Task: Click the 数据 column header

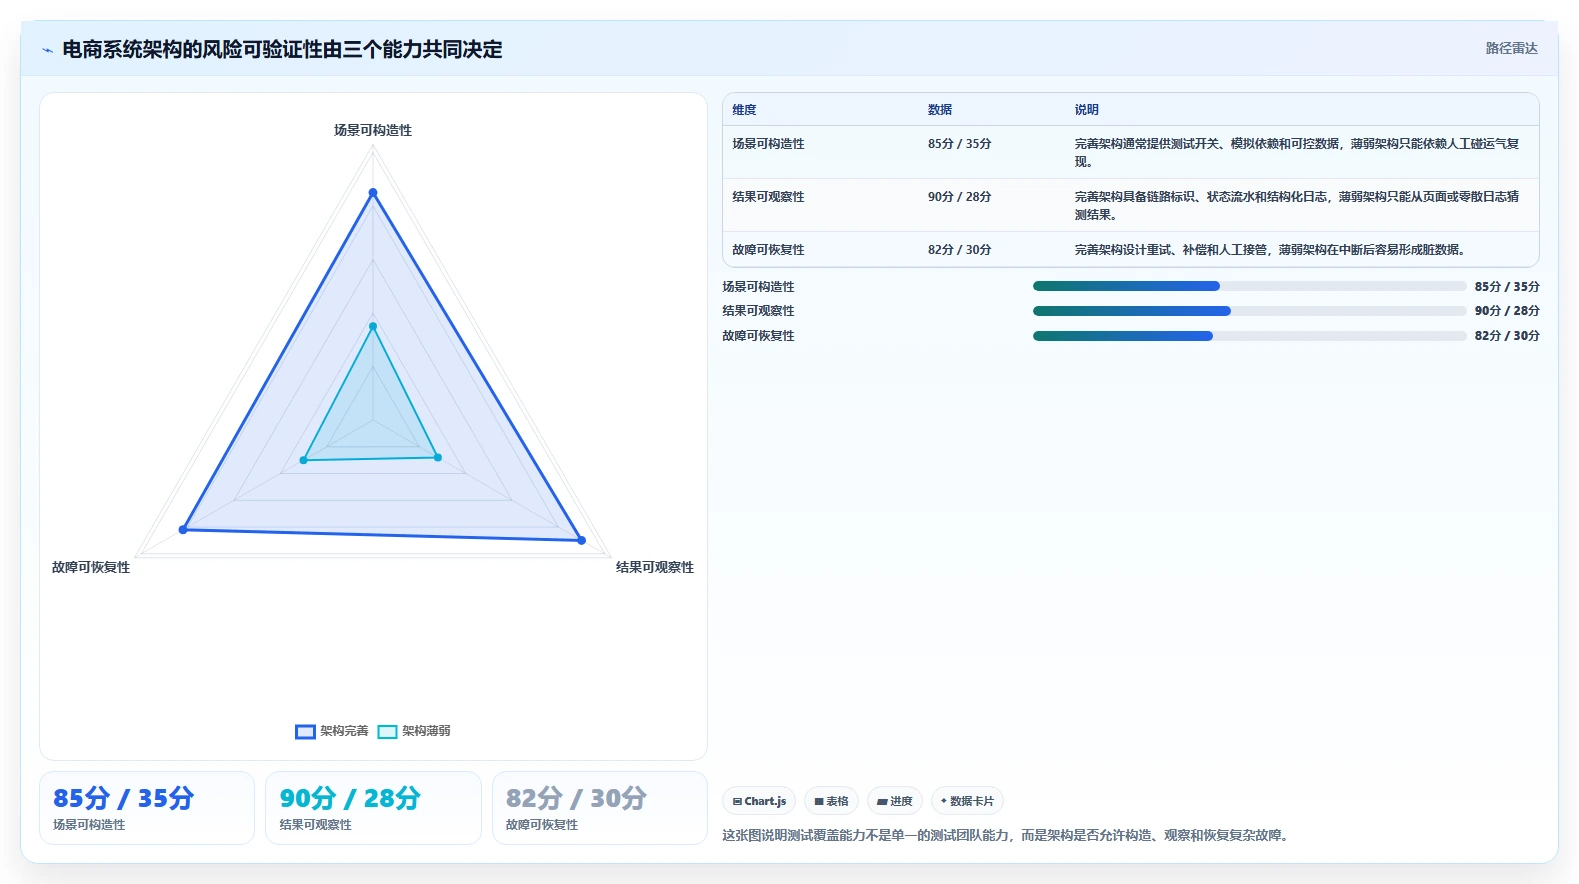Action: pos(940,110)
